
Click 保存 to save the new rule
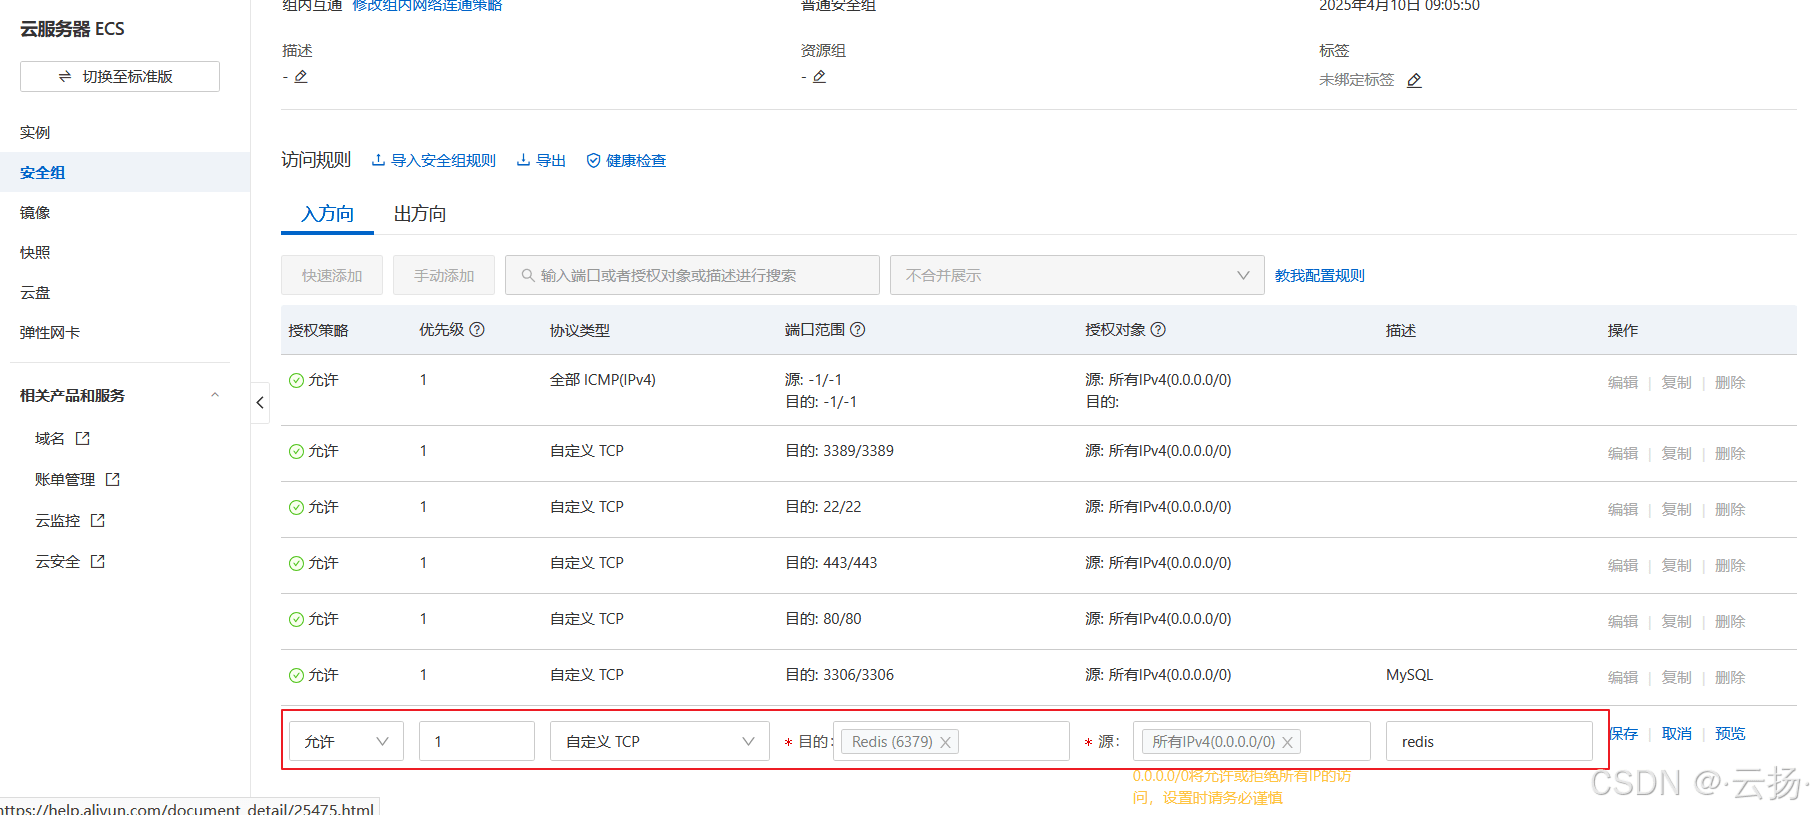point(1624,734)
